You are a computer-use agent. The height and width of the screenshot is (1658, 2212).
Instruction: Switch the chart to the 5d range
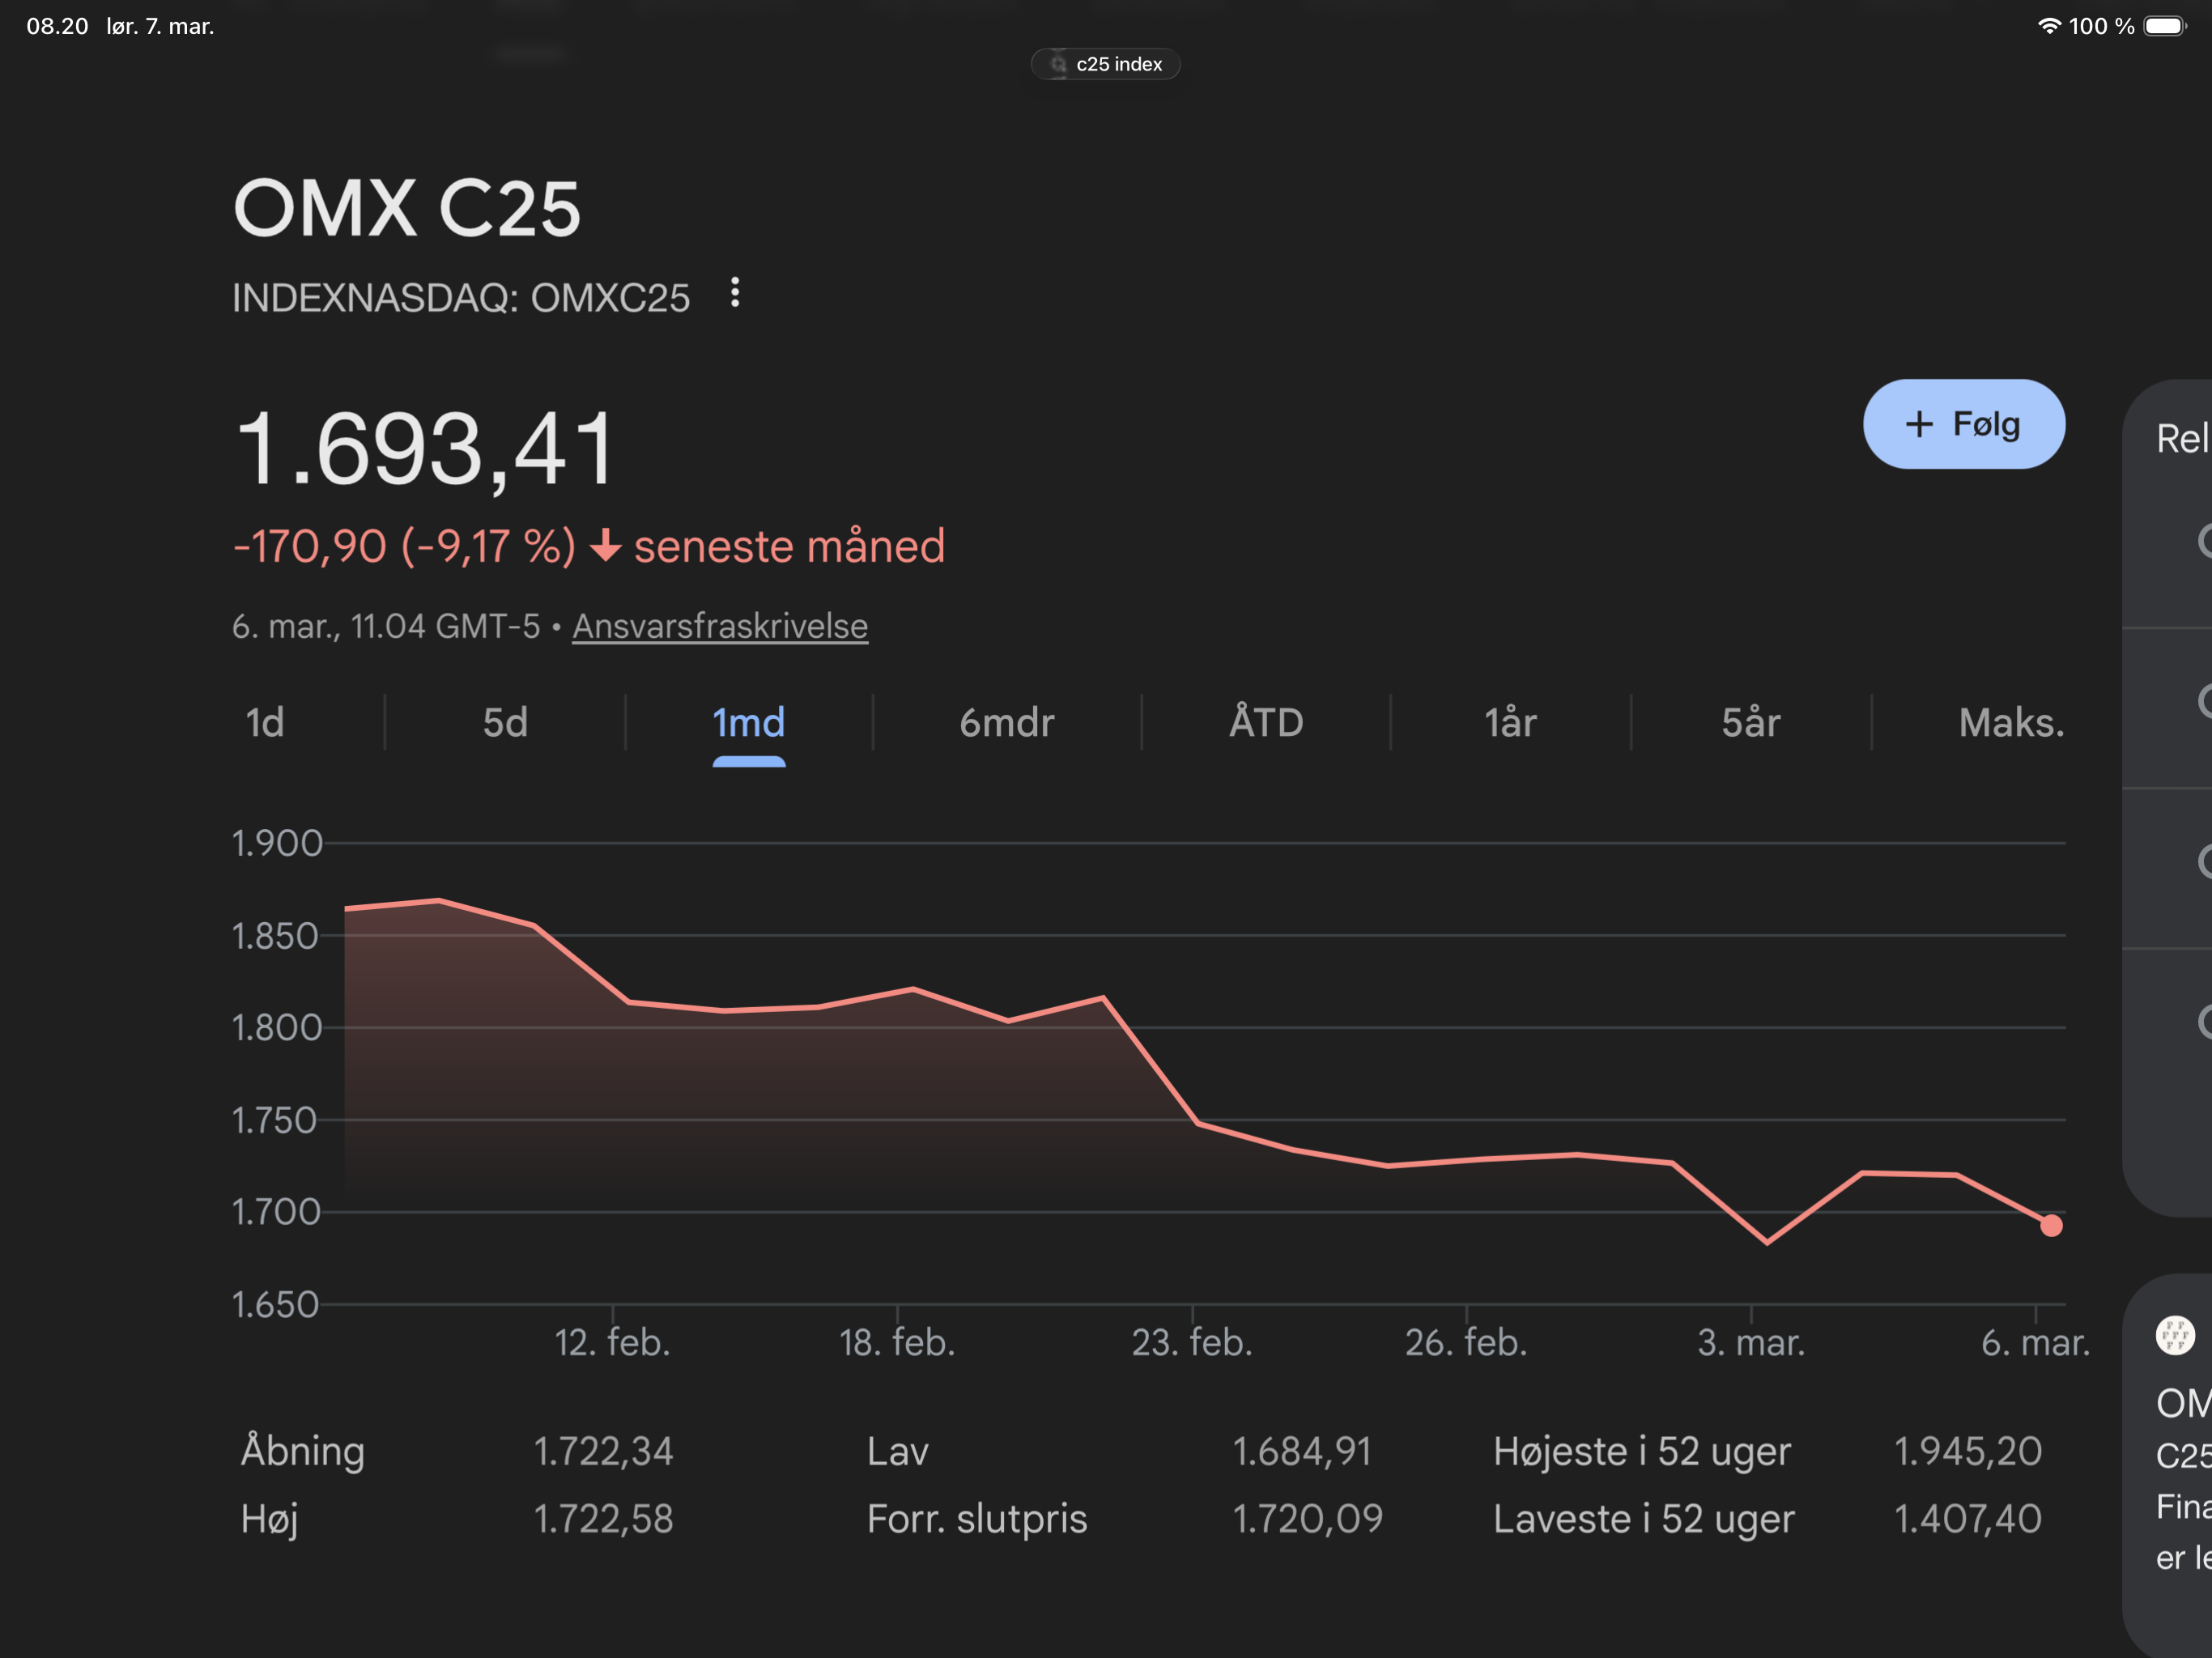tap(505, 722)
